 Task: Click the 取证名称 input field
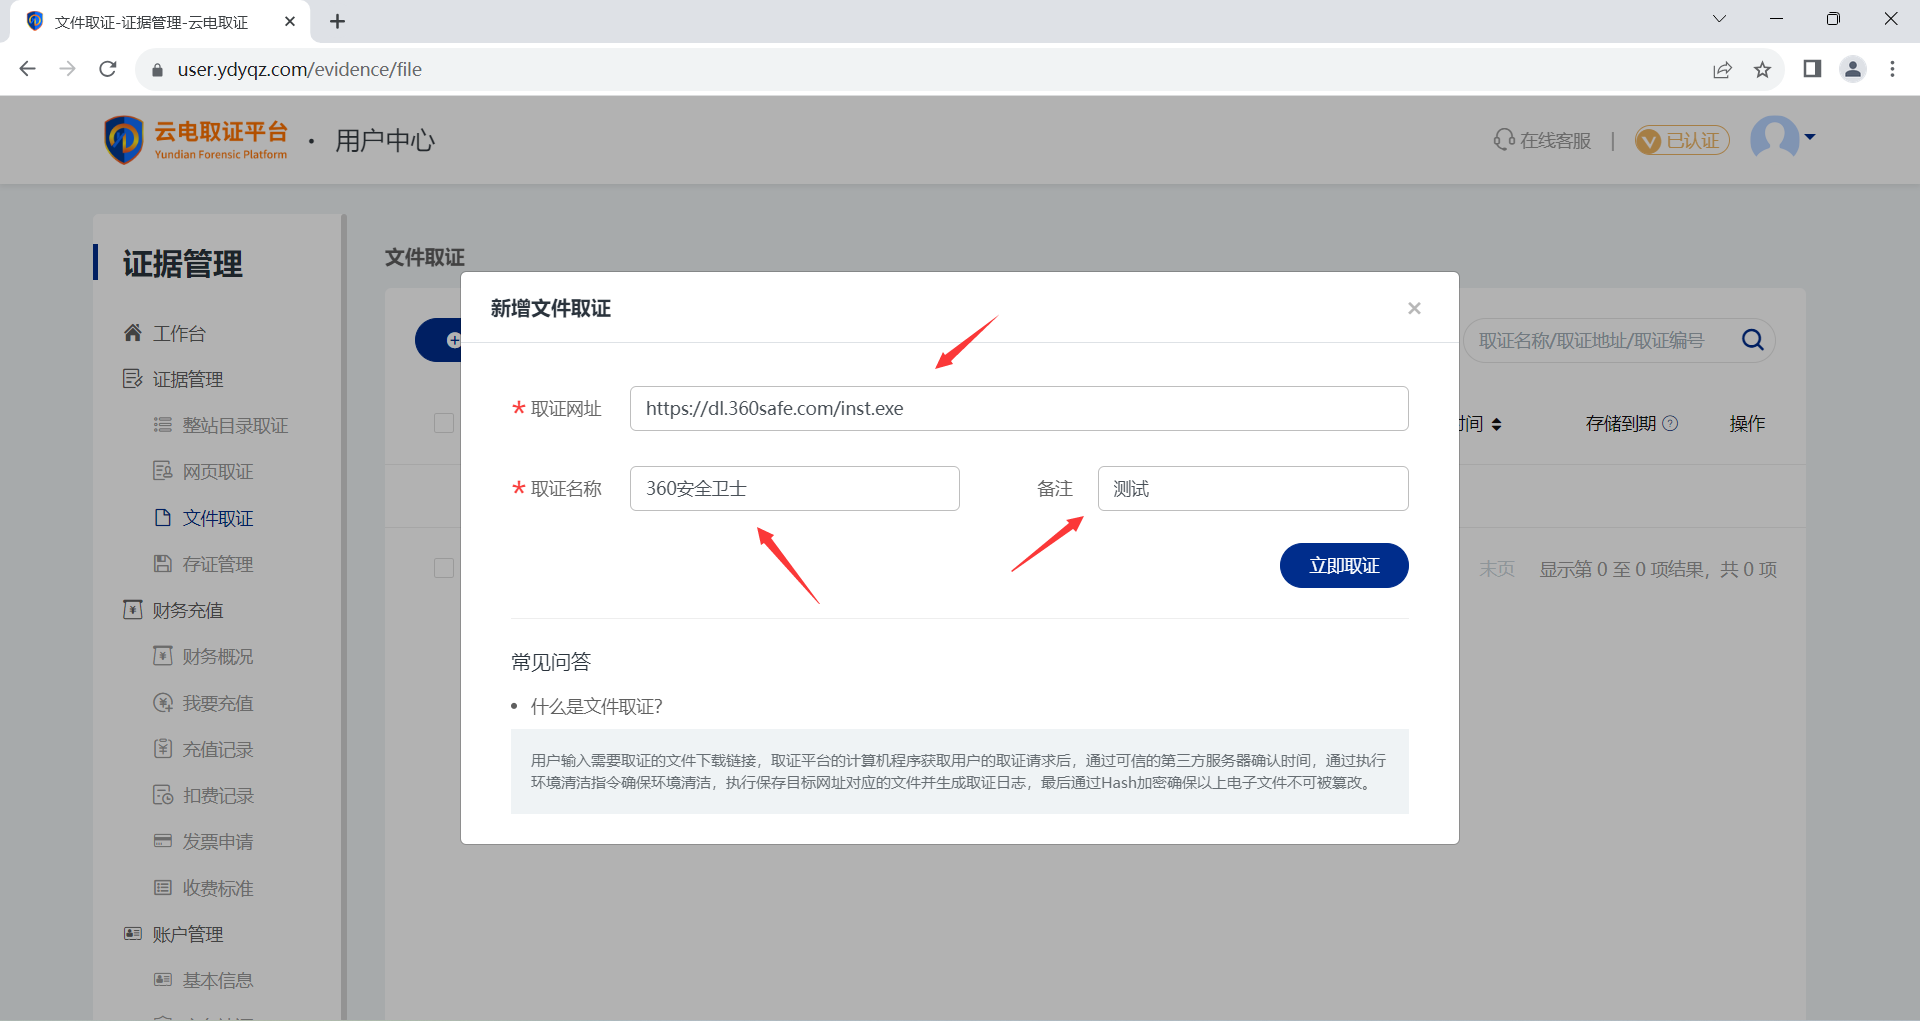coord(795,488)
